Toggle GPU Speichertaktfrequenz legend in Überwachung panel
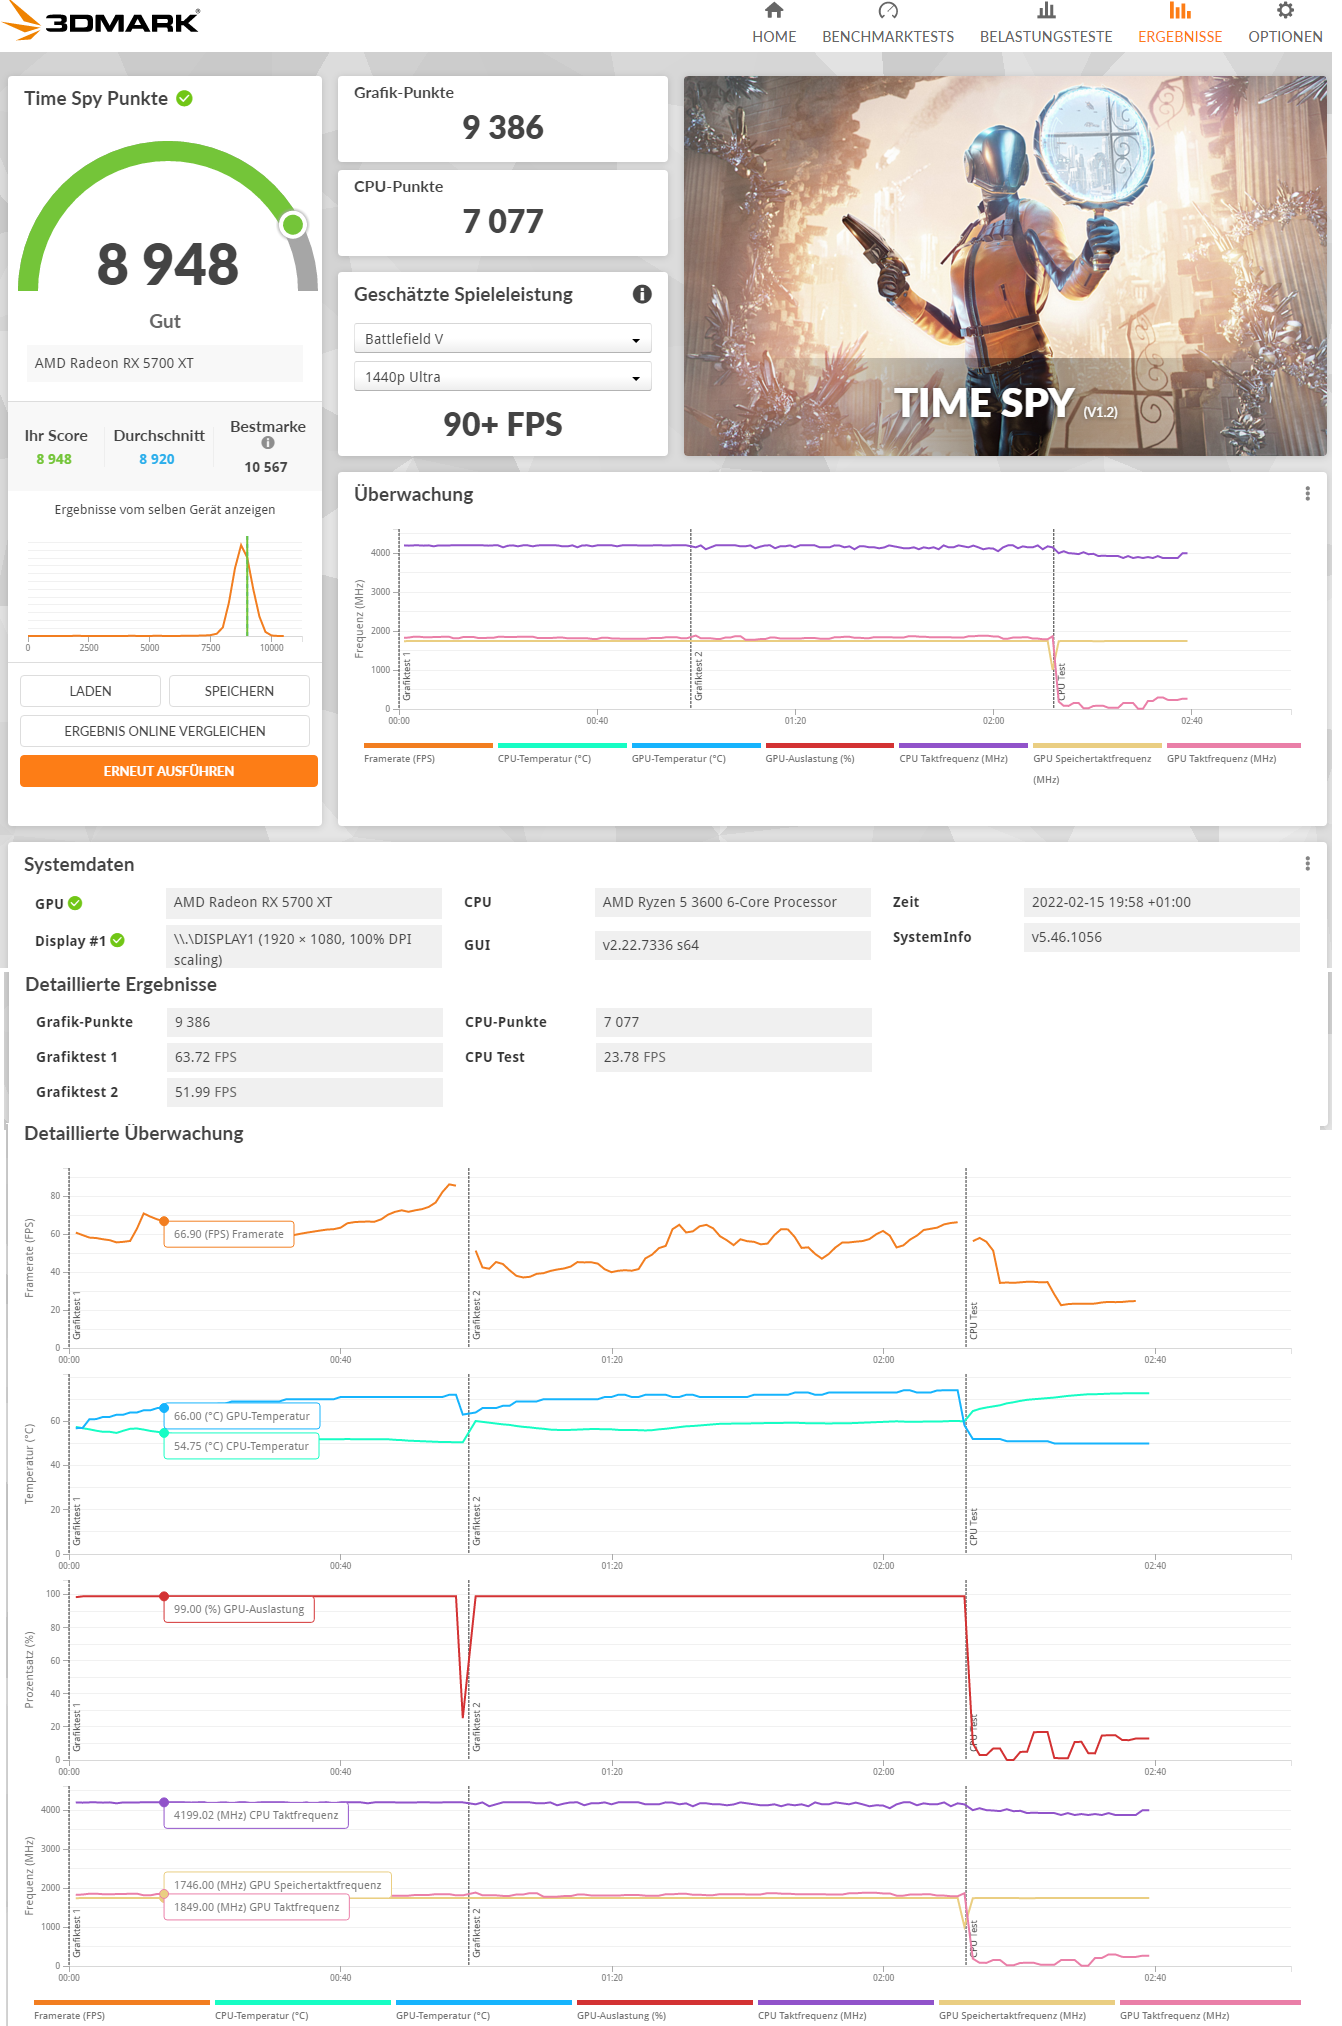Viewport: 1342px width, 2026px height. [x=1097, y=764]
